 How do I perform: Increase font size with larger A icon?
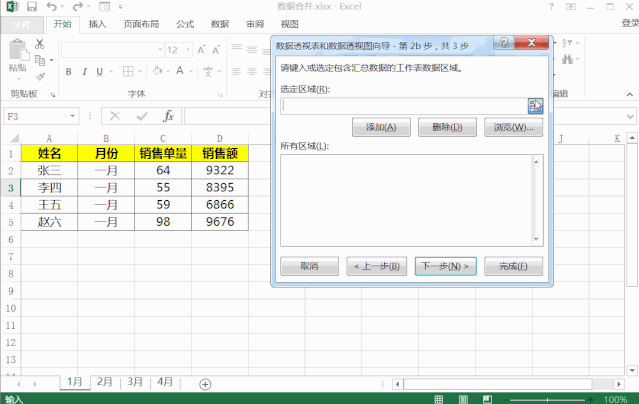point(201,50)
